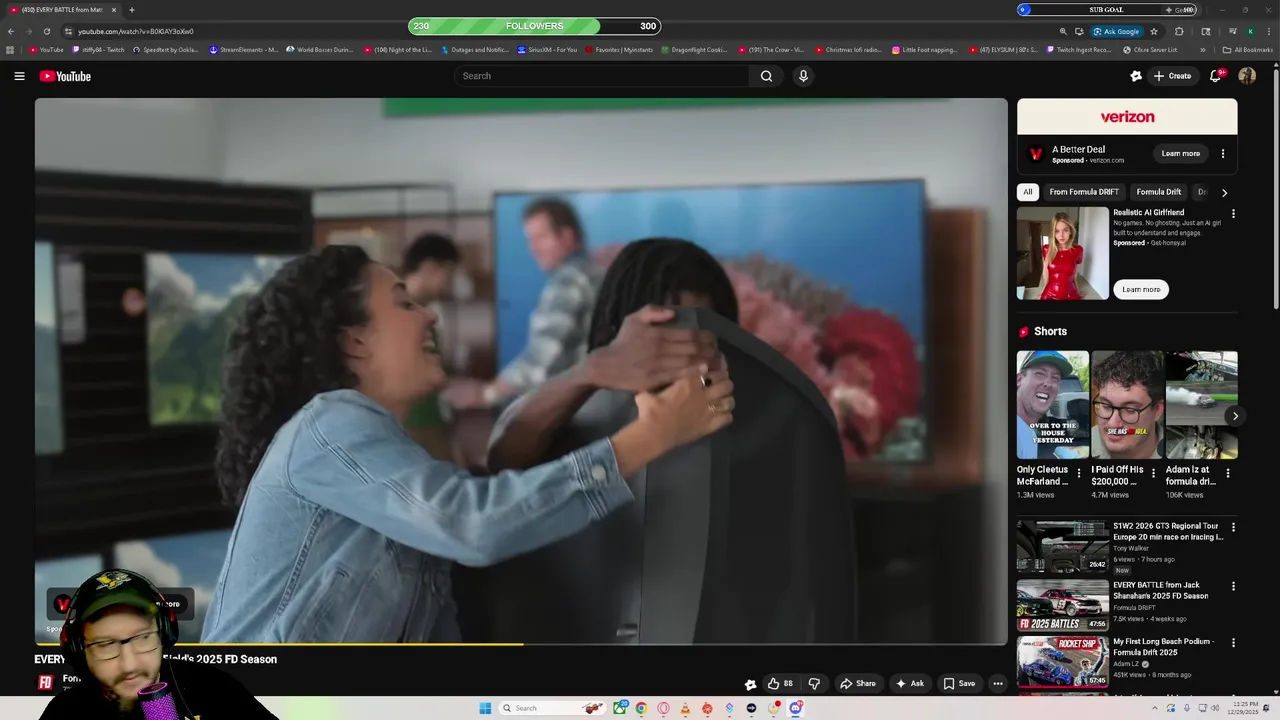Screen dimensions: 1280x720
Task: Click the sparkle icon beside Create
Action: (1136, 76)
